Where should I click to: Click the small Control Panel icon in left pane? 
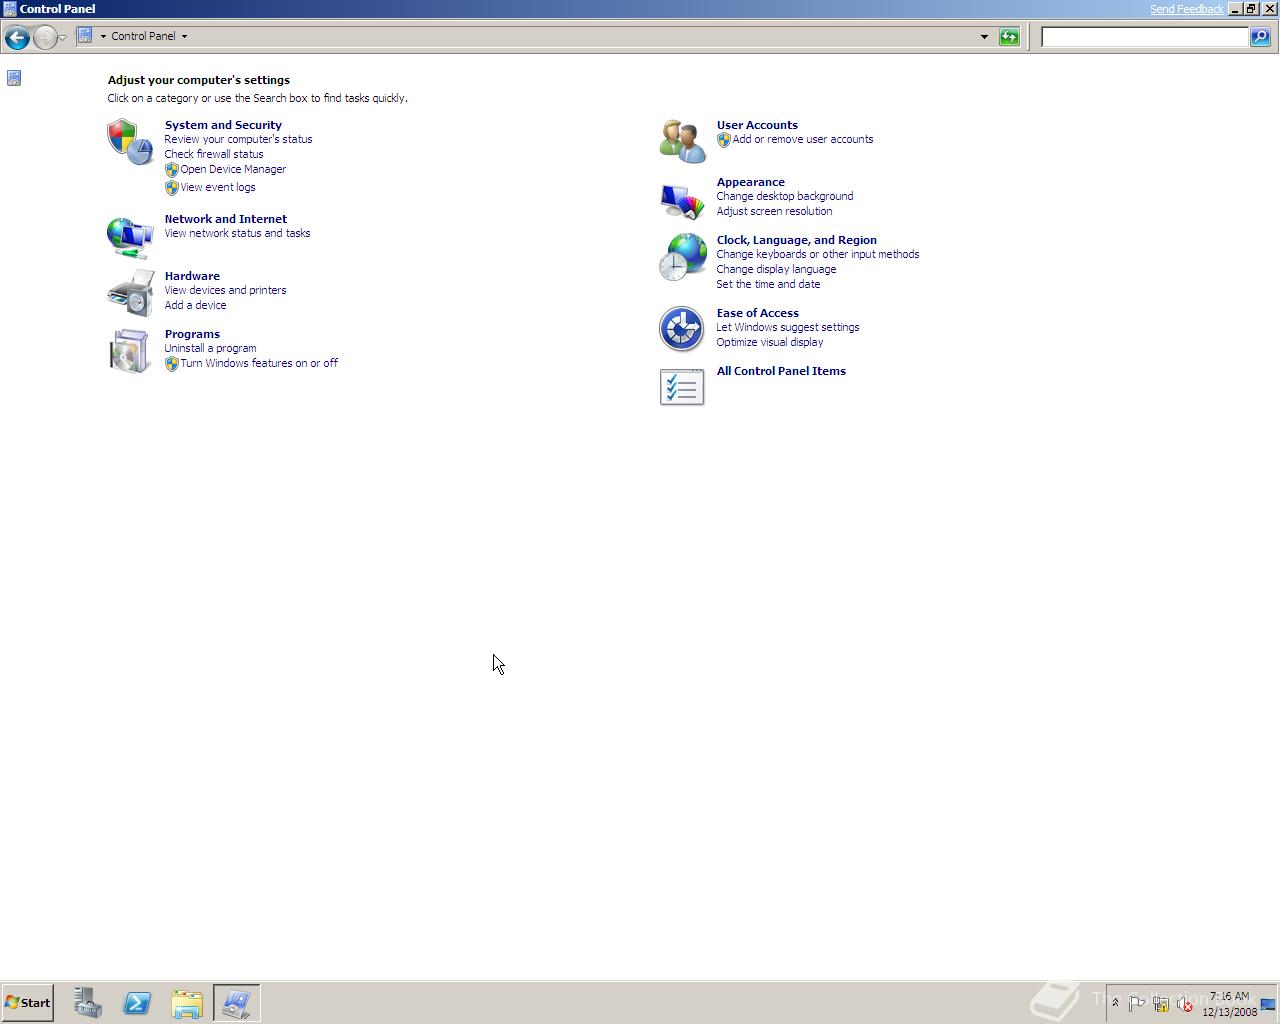(14, 78)
